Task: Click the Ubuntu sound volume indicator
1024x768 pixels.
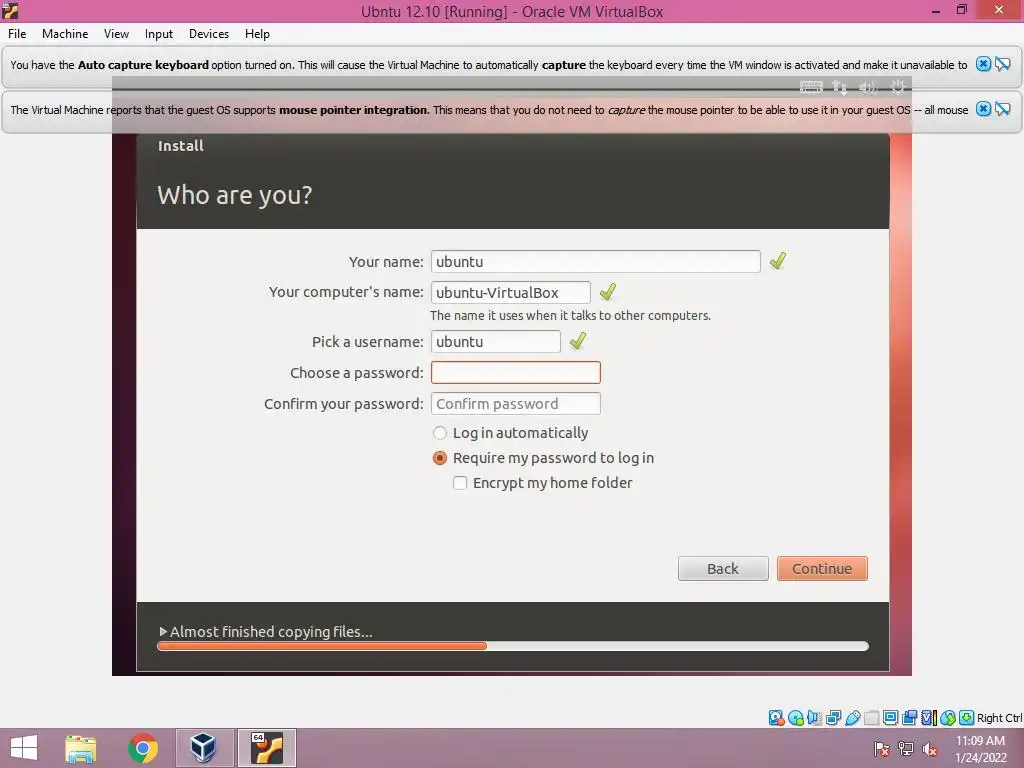Action: tap(868, 87)
